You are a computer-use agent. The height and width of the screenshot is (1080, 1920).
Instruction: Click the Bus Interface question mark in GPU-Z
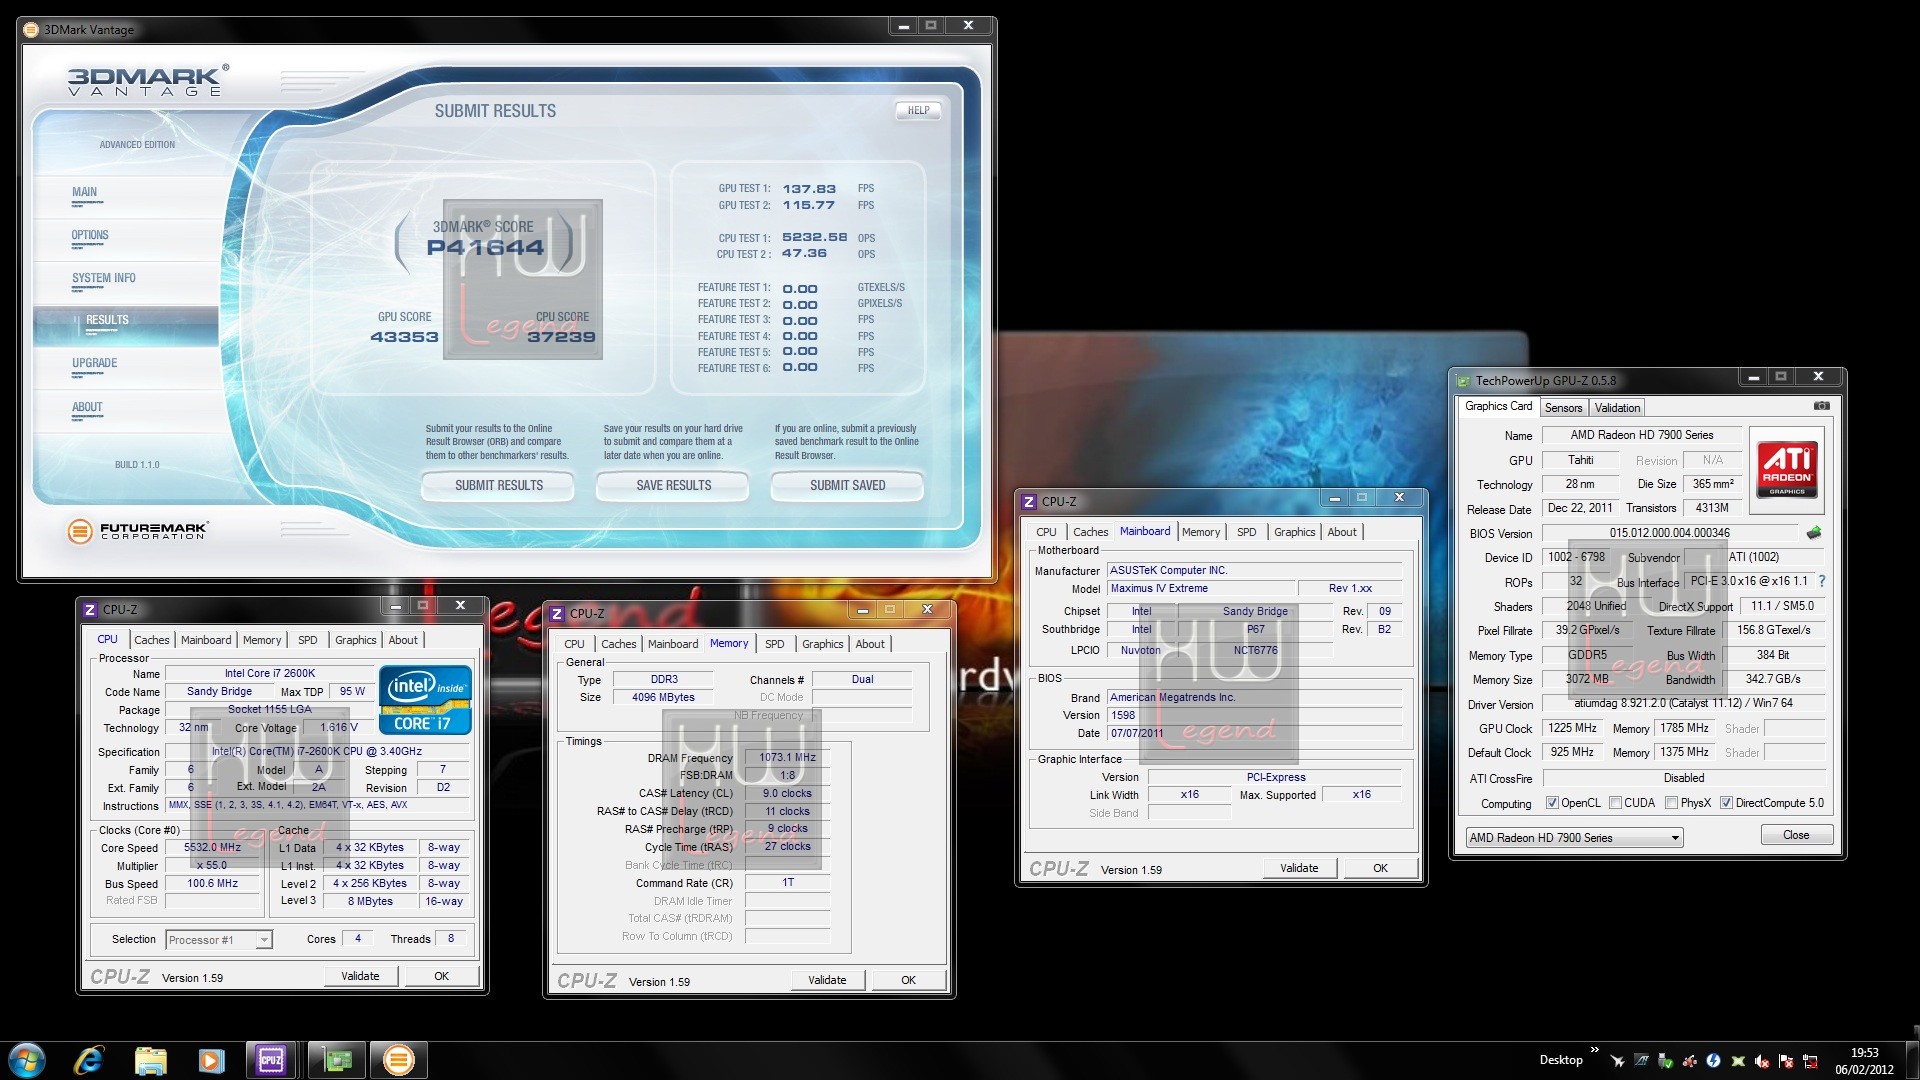(x=1822, y=581)
